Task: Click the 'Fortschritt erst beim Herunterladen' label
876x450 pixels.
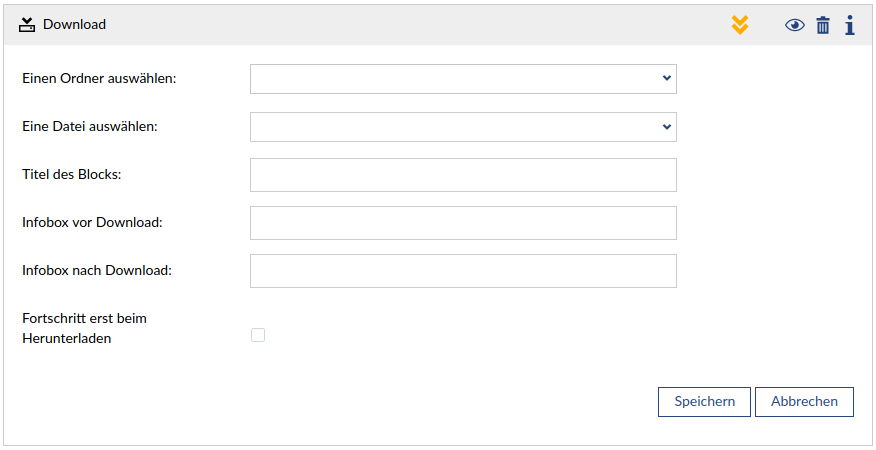Action: click(84, 328)
